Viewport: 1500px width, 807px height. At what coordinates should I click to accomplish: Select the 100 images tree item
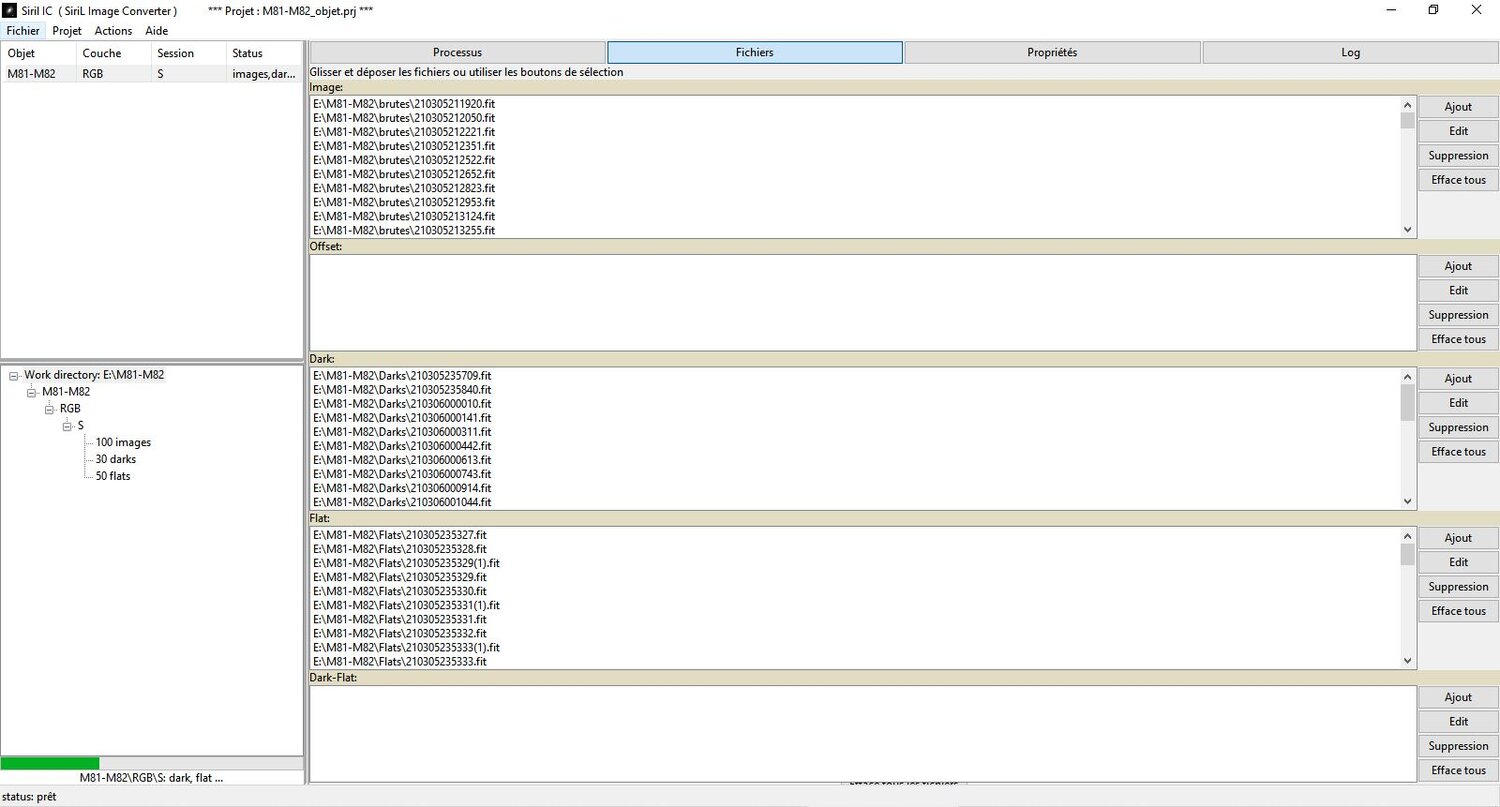(x=123, y=442)
